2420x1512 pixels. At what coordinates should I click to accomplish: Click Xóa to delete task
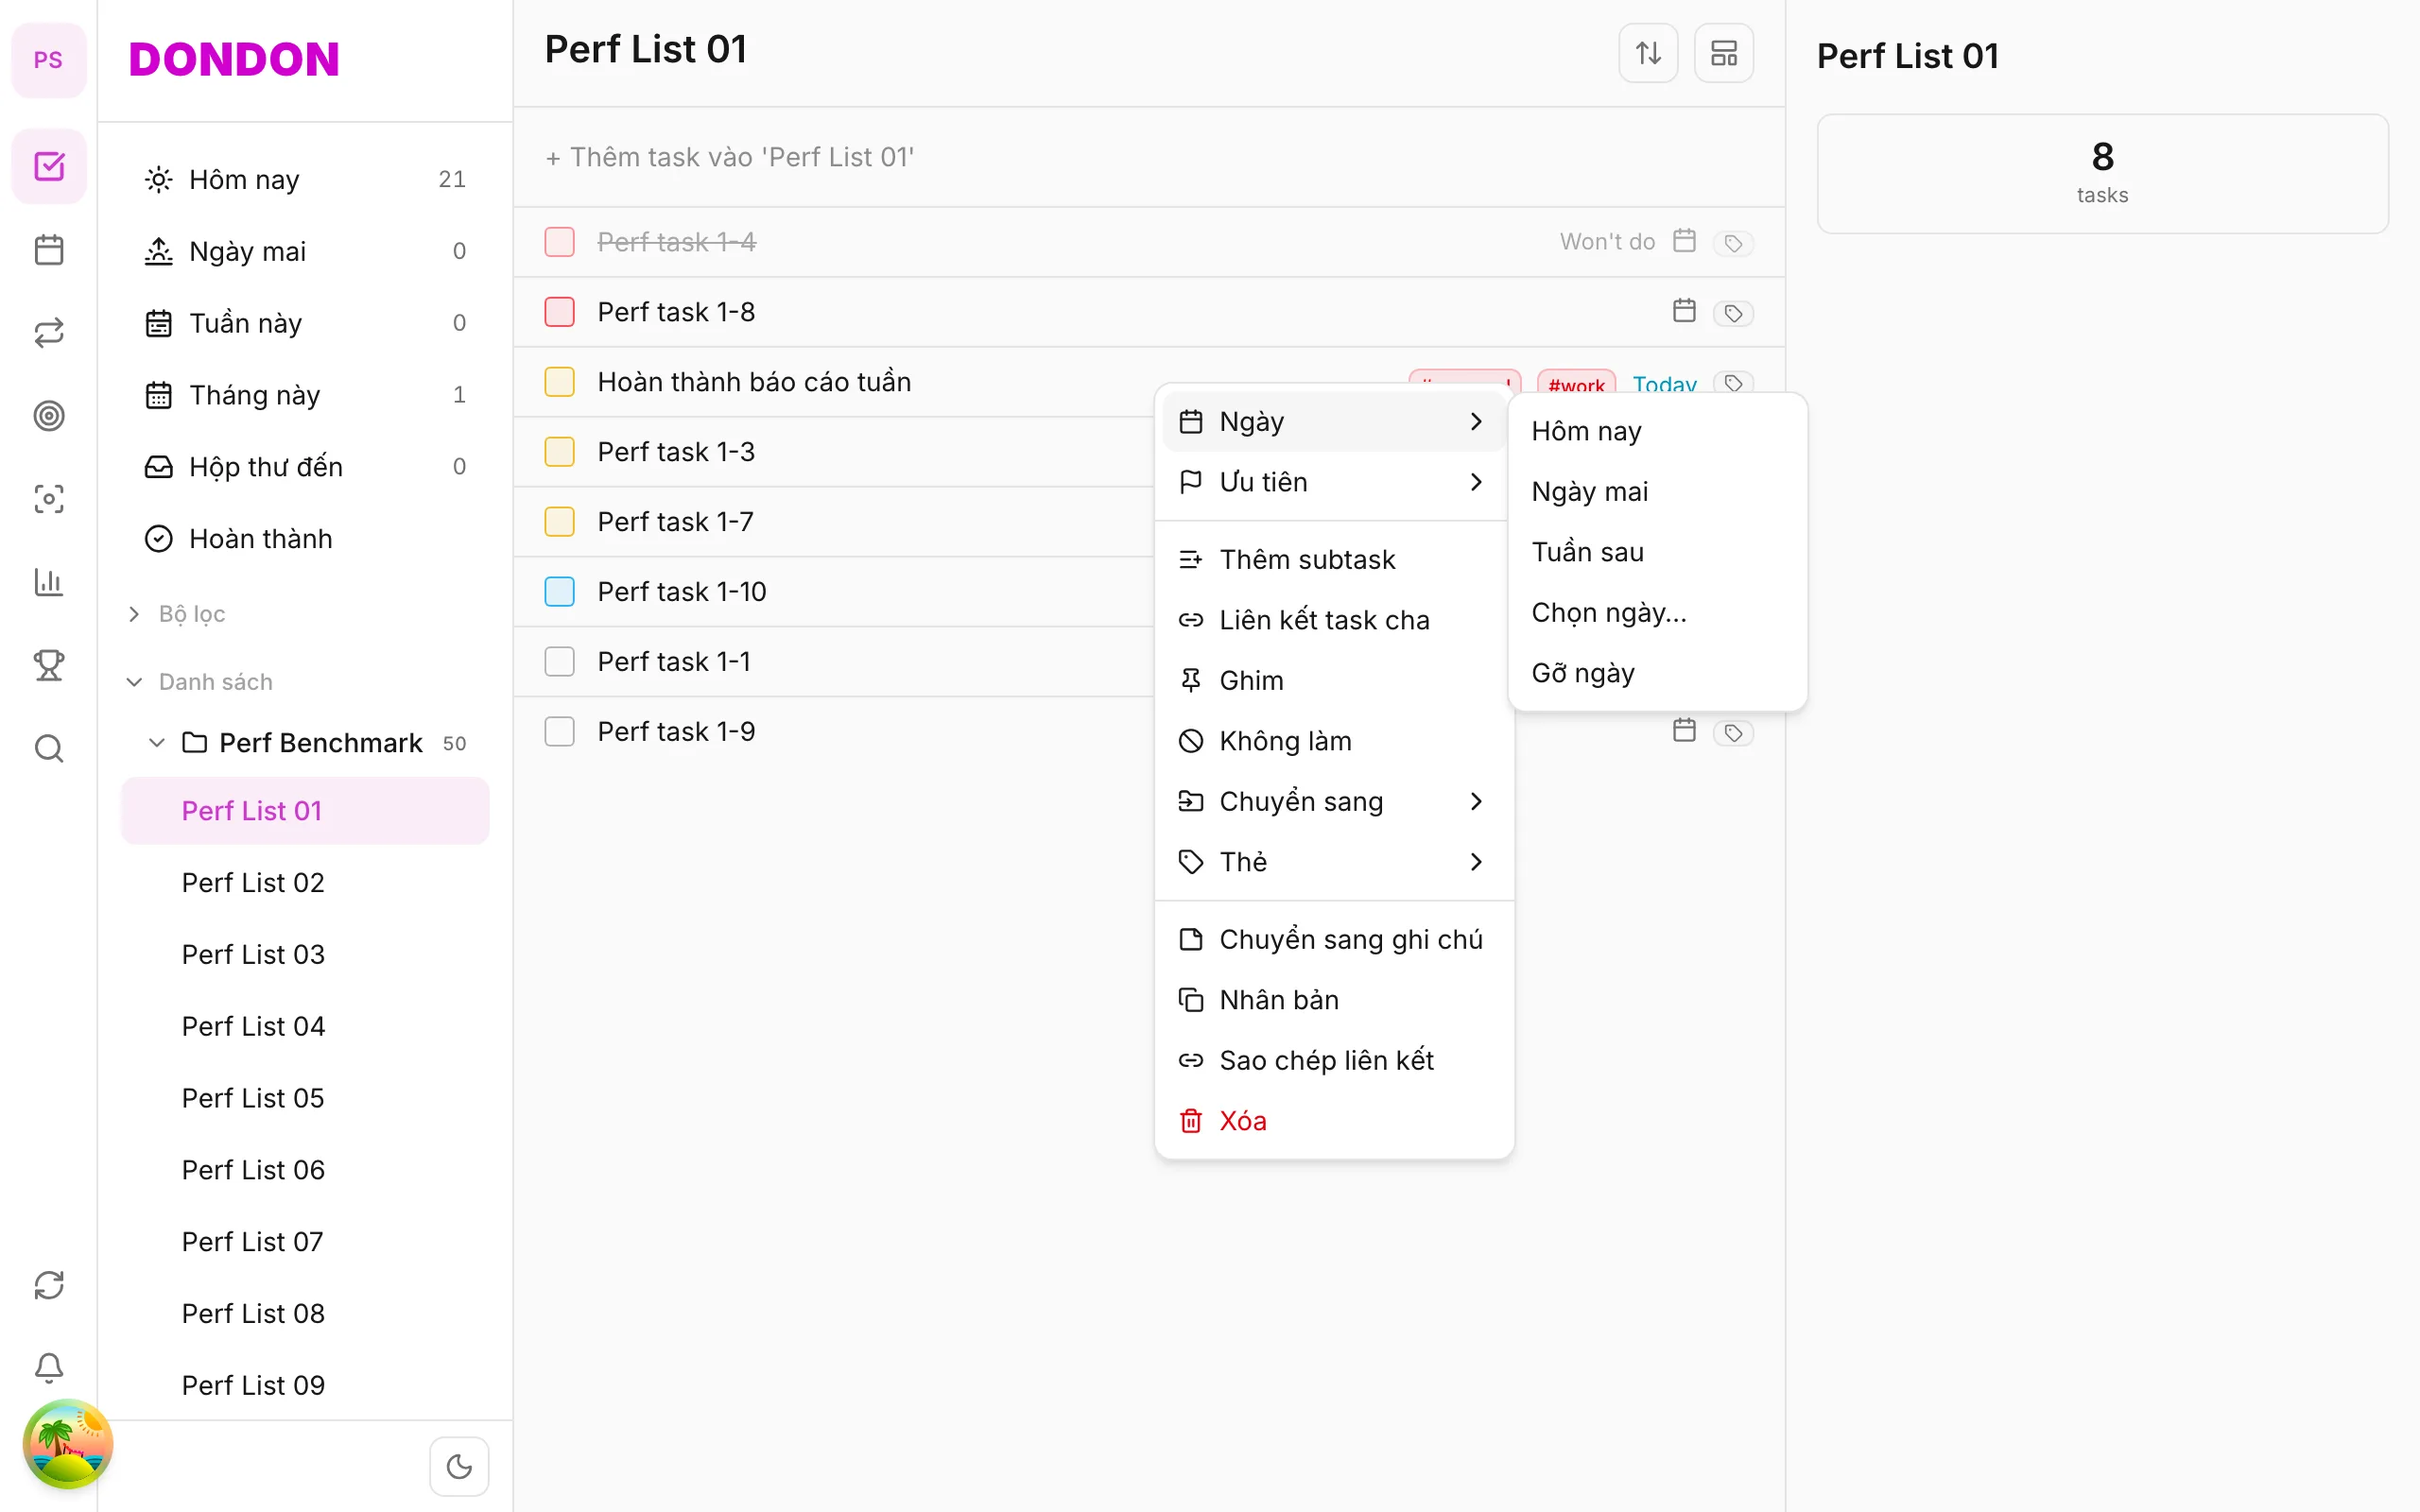tap(1333, 1121)
